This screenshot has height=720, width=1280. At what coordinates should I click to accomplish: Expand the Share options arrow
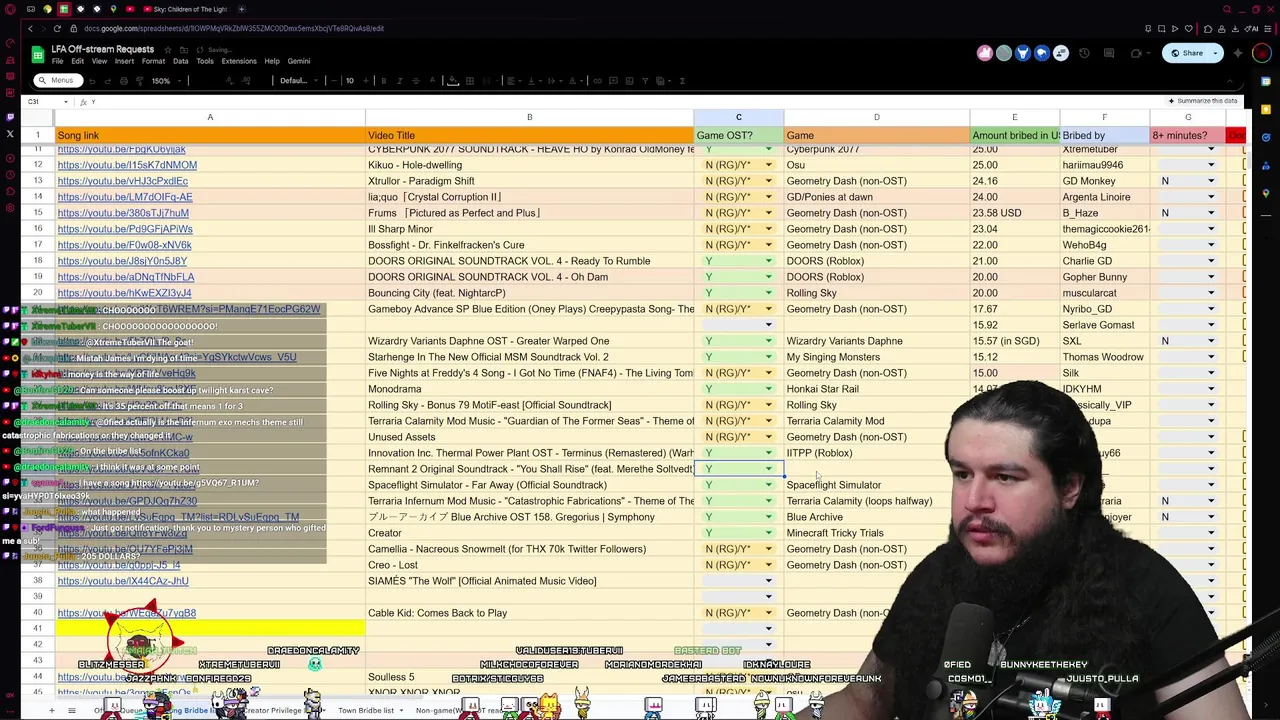(1213, 53)
